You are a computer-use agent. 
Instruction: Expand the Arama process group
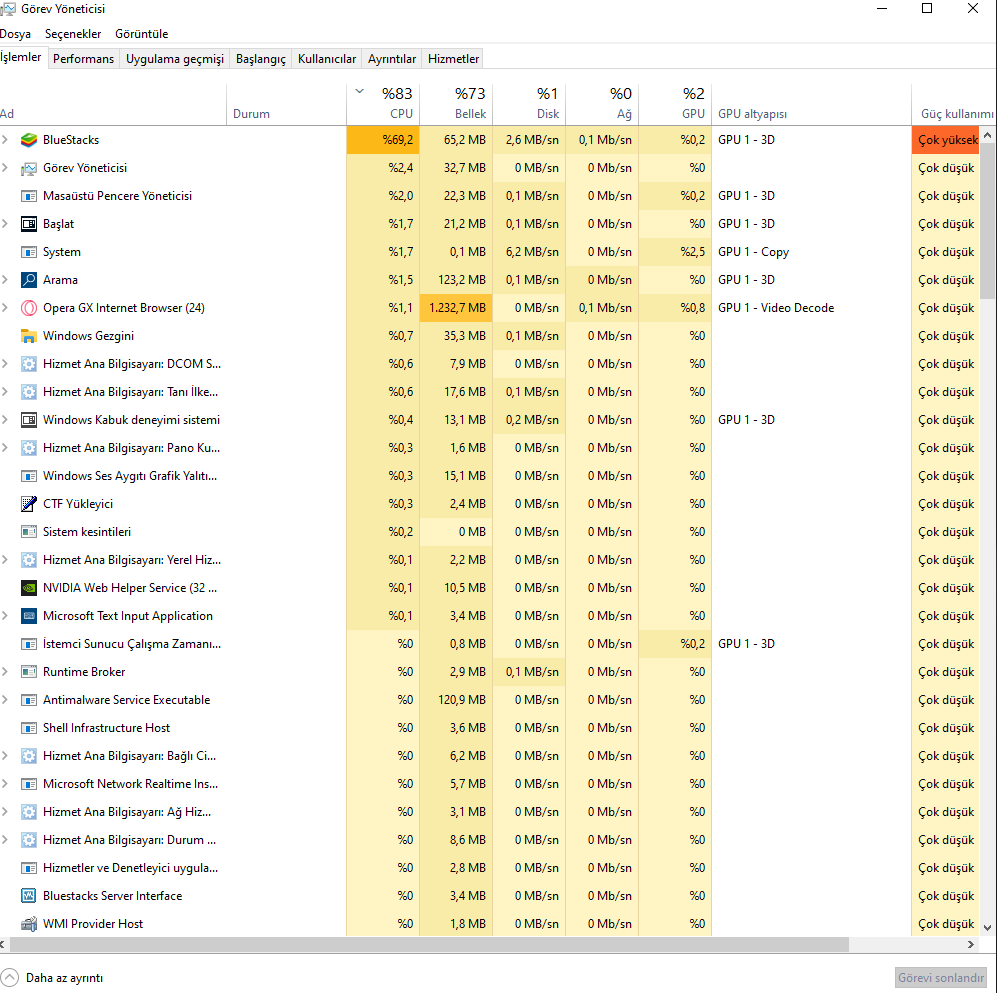[5, 279]
